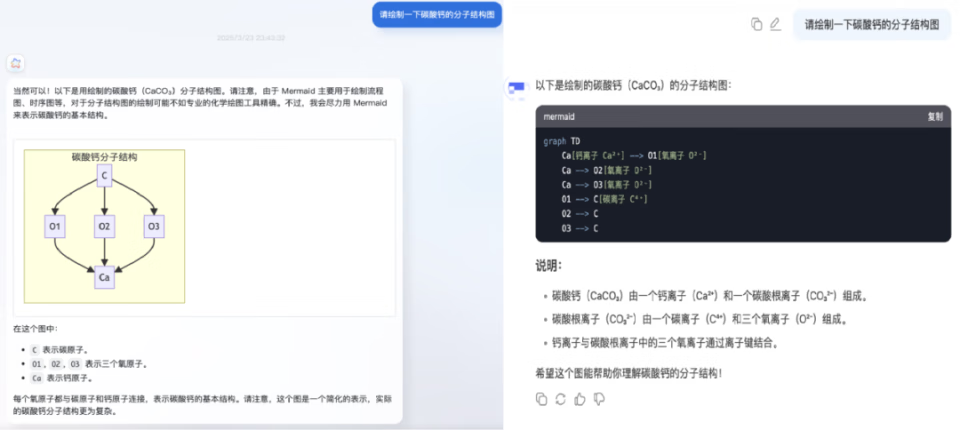Click the bullet 'Ca 表示钙原子' in the left answer

tap(61, 378)
